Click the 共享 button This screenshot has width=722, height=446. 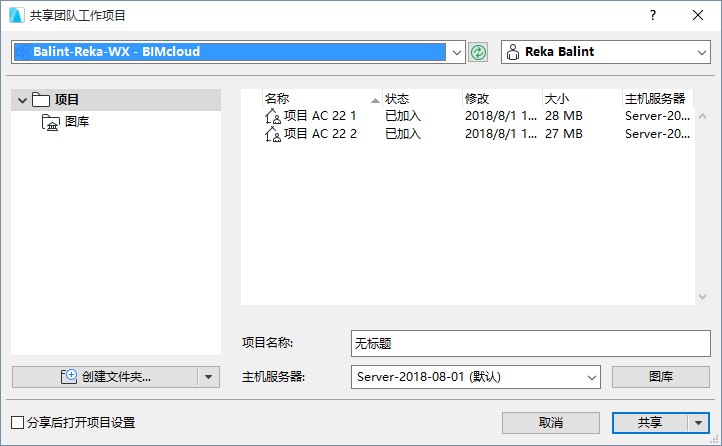(650, 423)
